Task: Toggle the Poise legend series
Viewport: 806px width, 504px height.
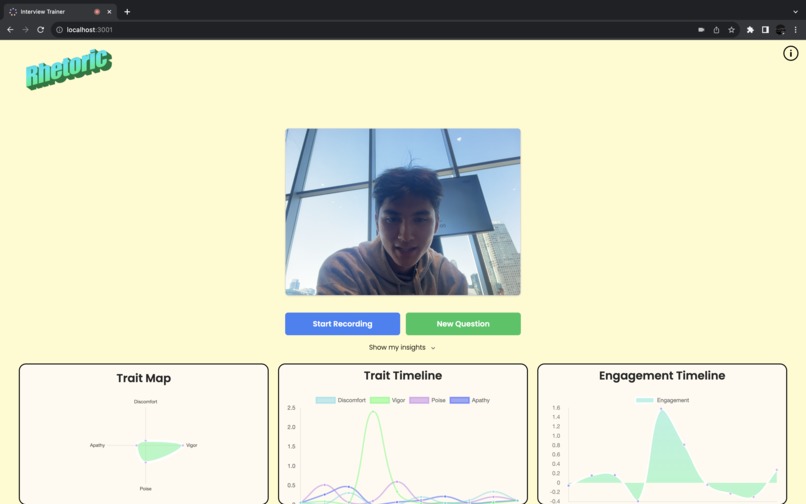Action: click(x=427, y=400)
